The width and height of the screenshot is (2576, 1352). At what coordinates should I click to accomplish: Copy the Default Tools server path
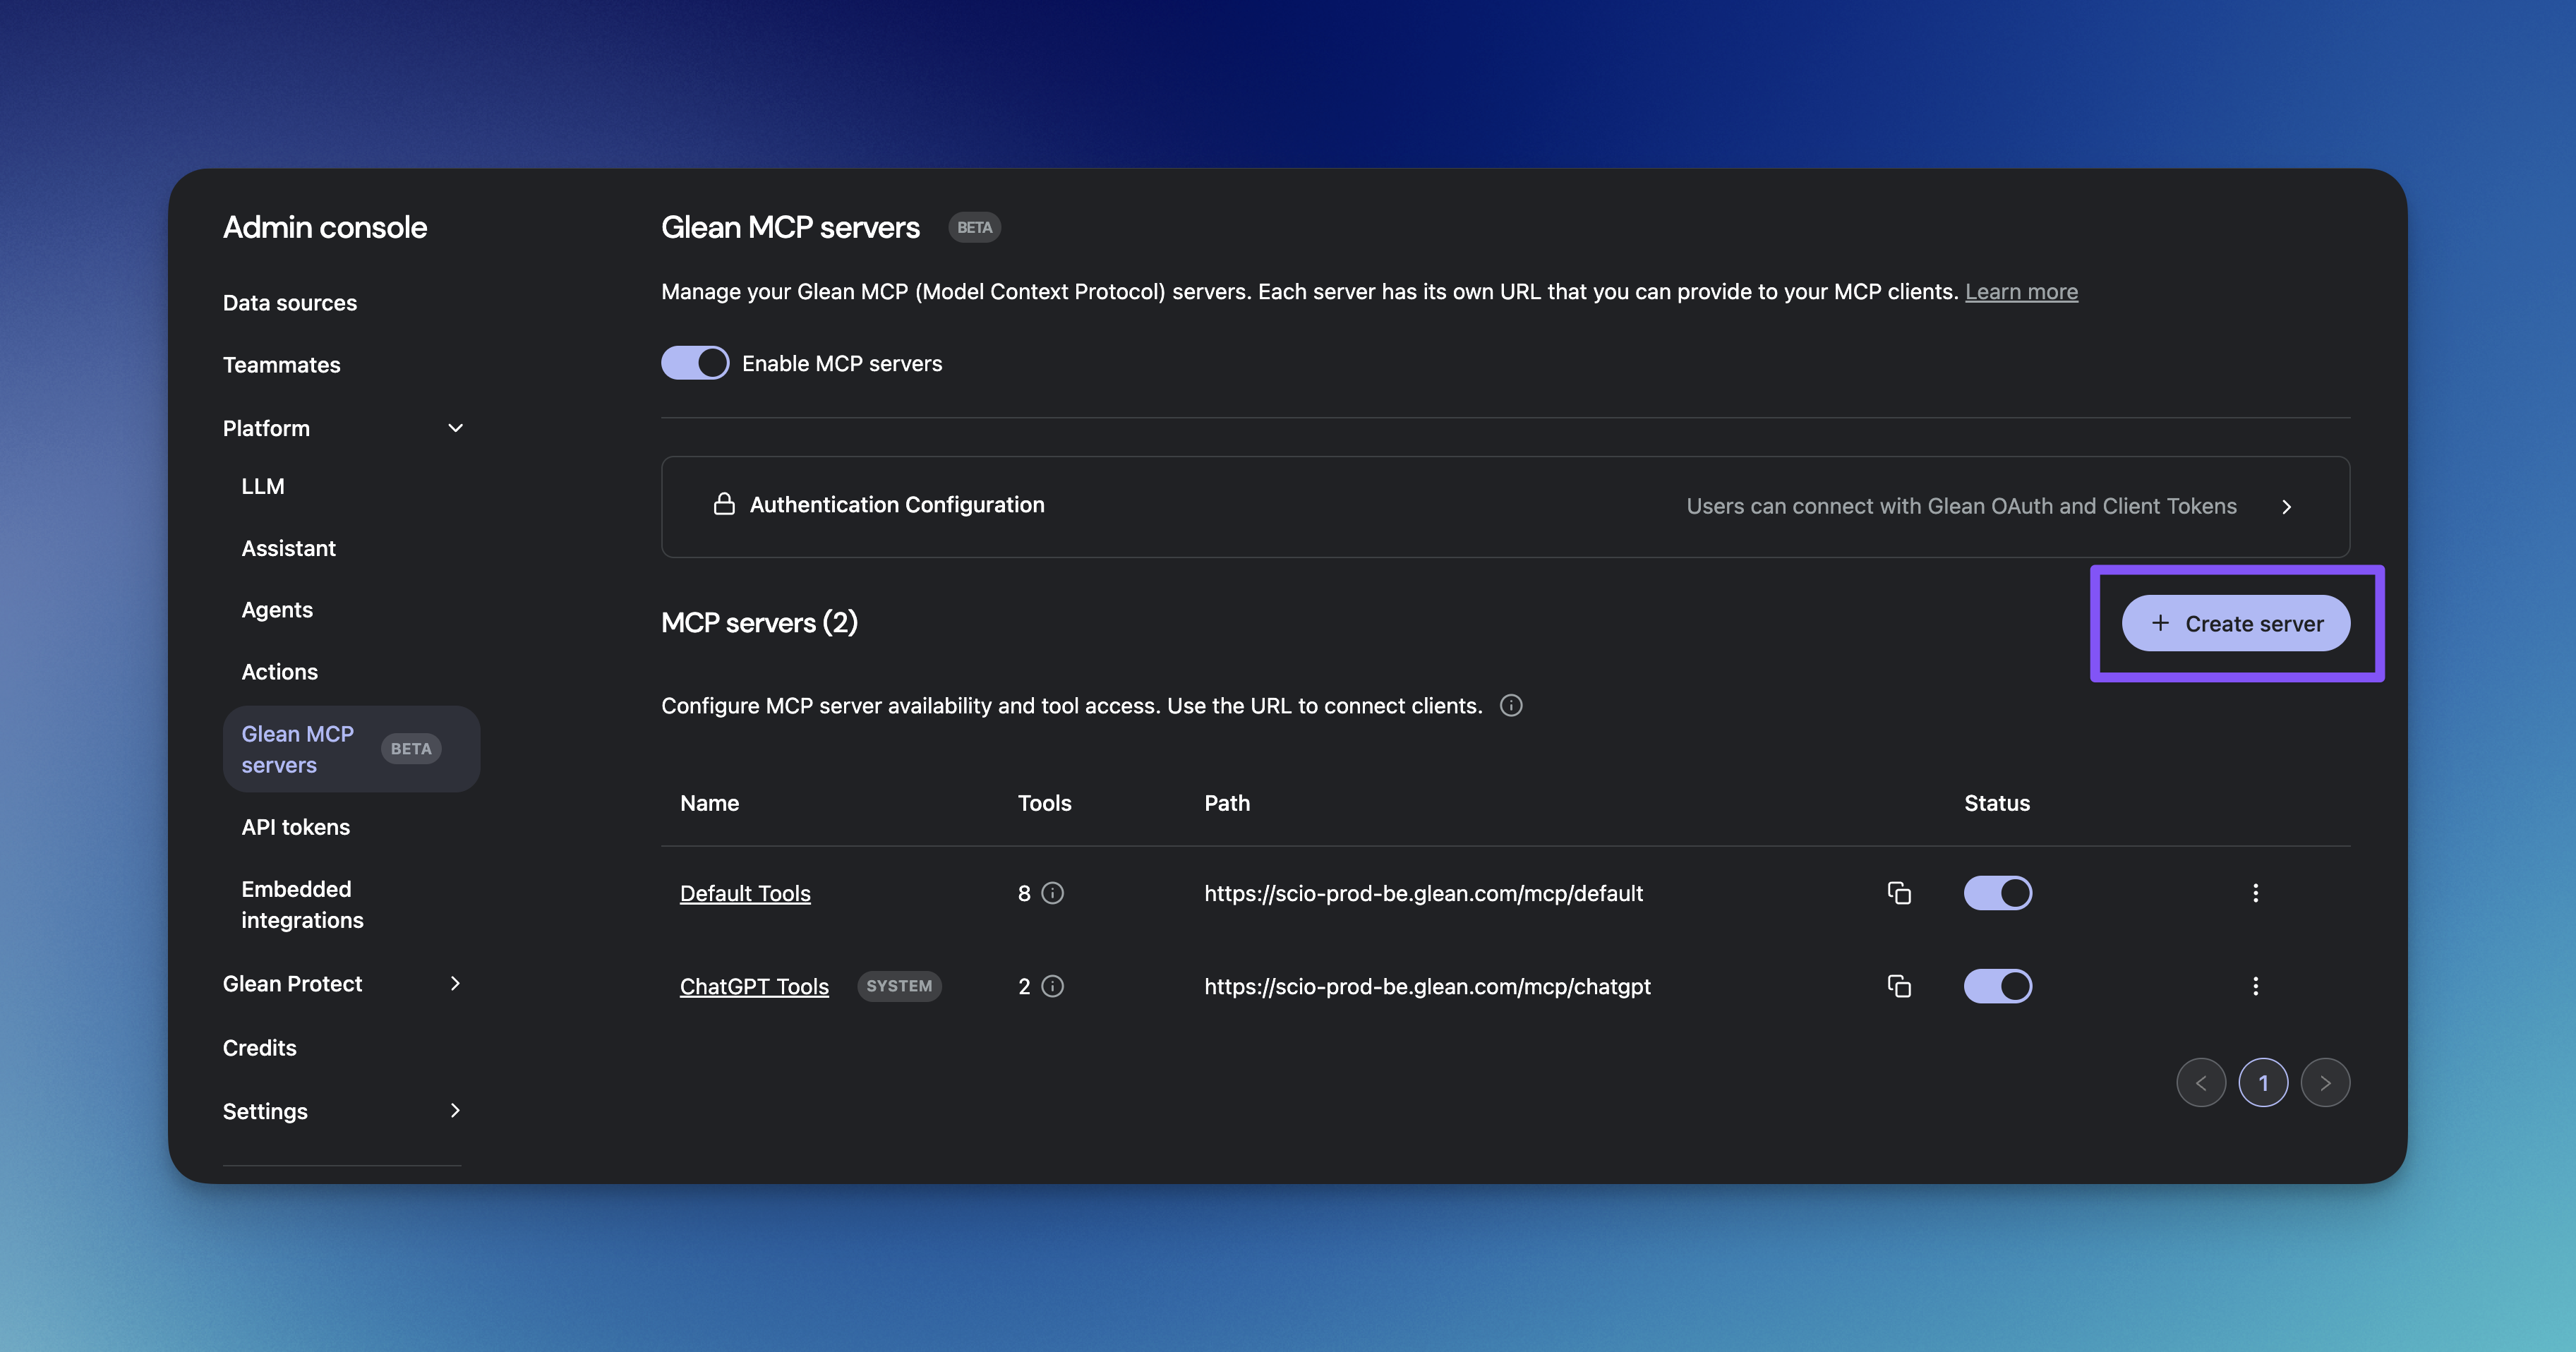pyautogui.click(x=1899, y=893)
